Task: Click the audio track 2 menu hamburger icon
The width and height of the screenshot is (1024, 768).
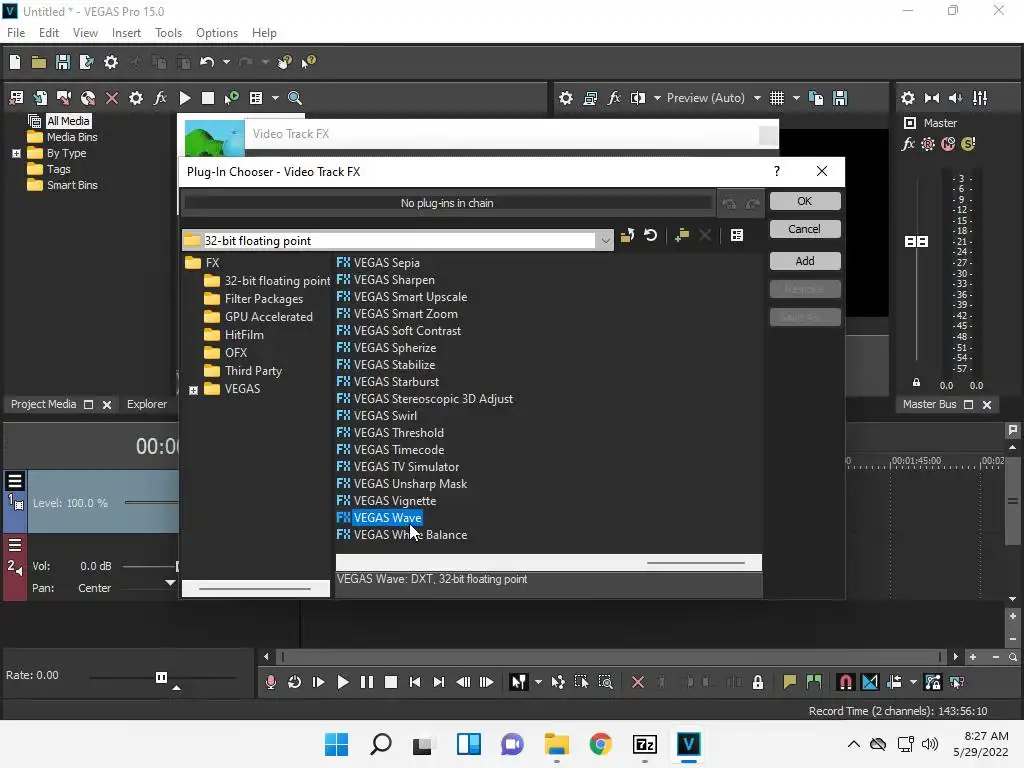Action: coord(15,545)
